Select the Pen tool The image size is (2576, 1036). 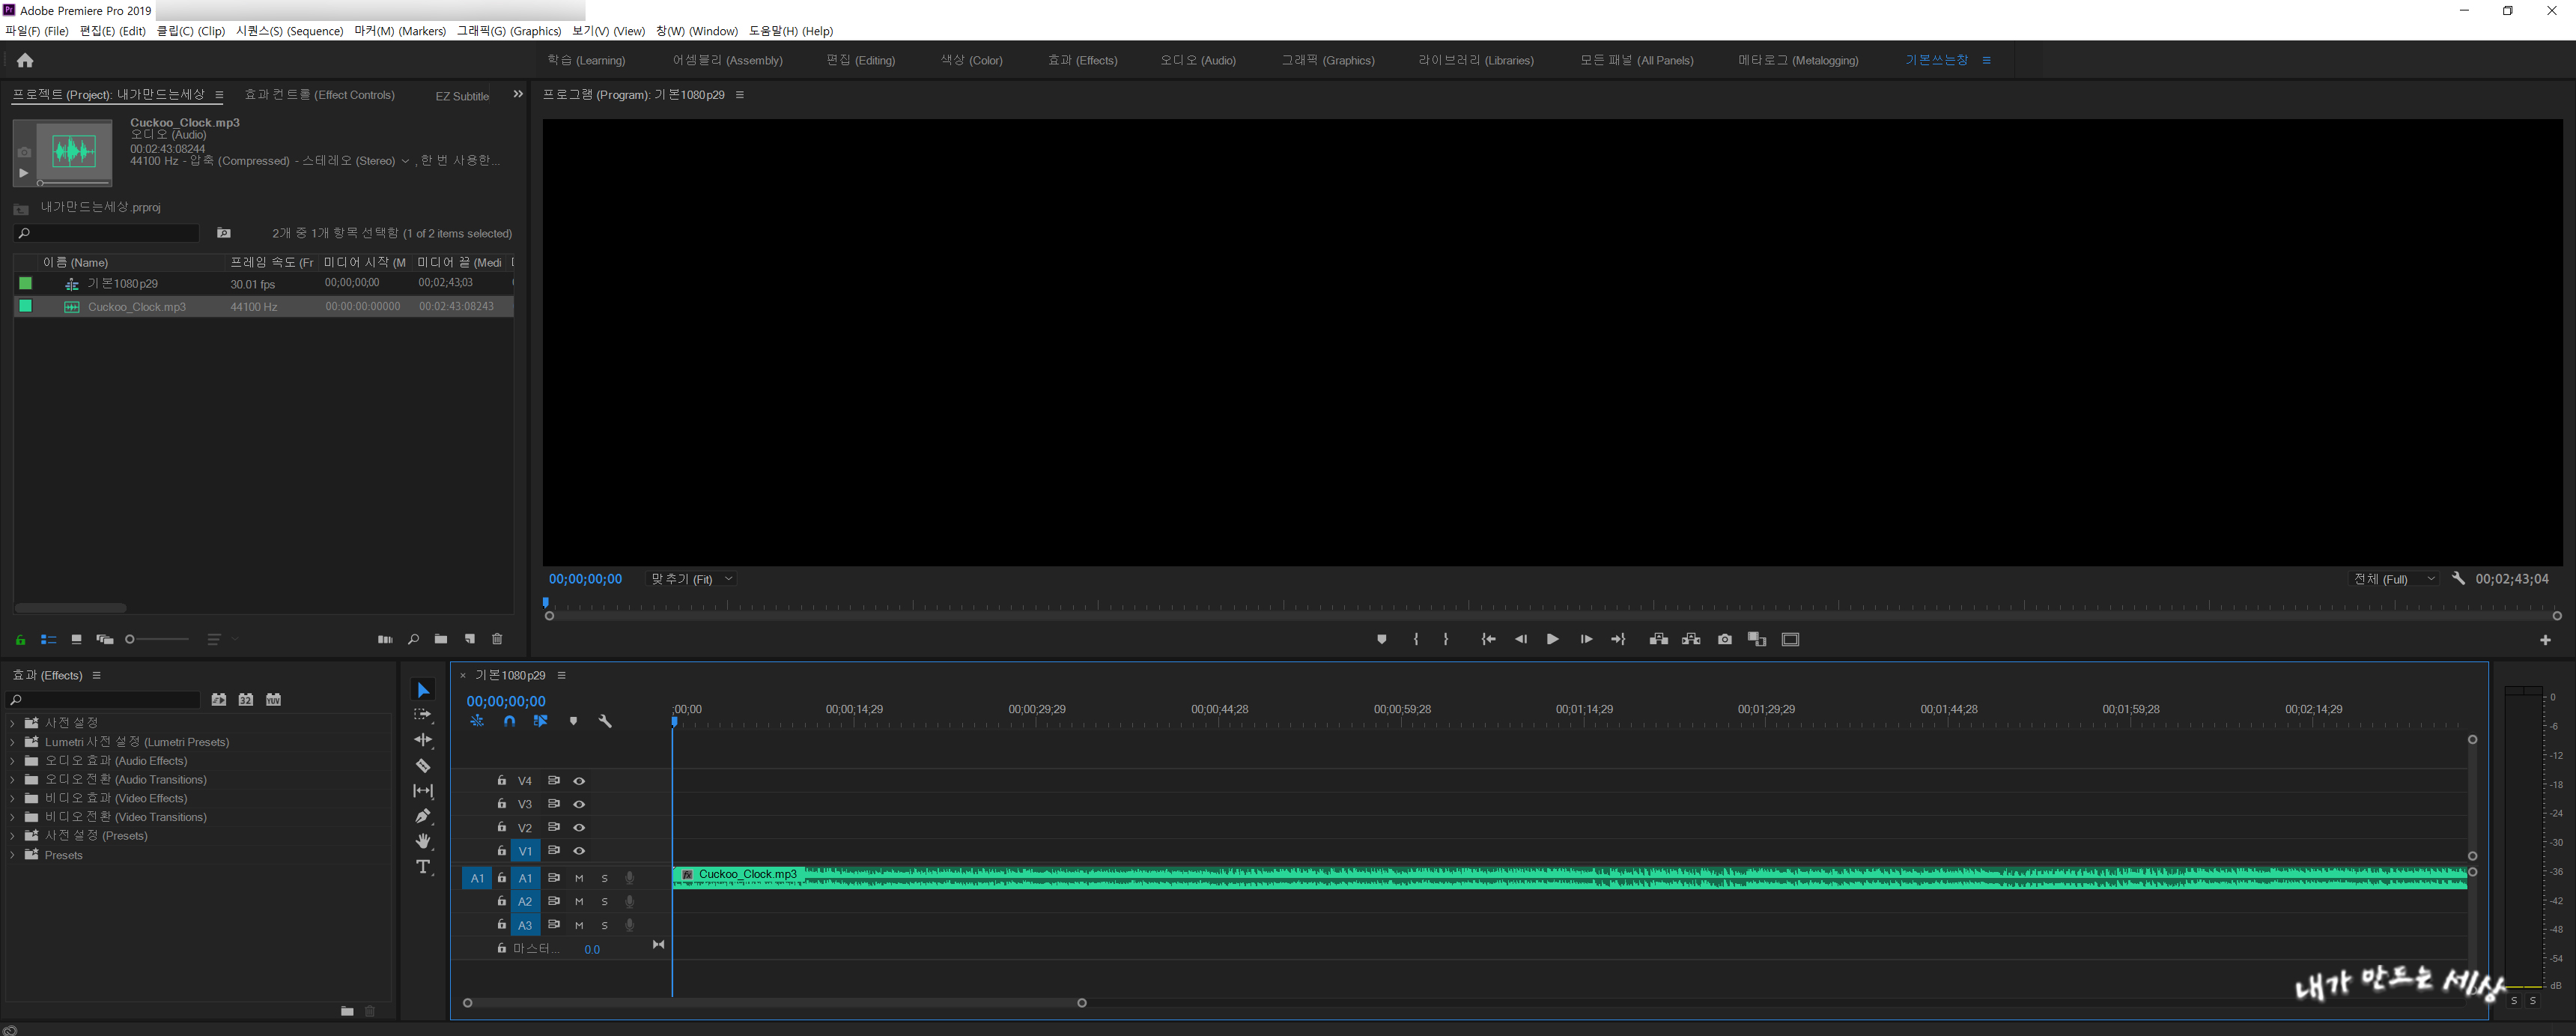coord(423,816)
